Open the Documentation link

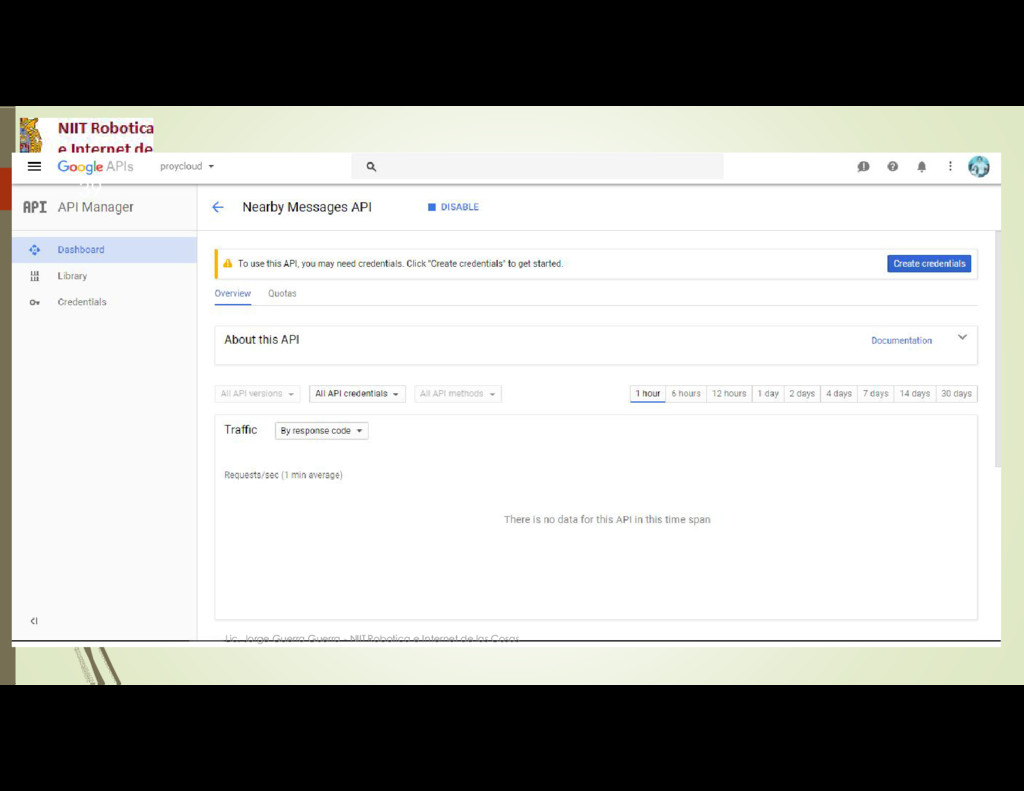click(x=901, y=340)
